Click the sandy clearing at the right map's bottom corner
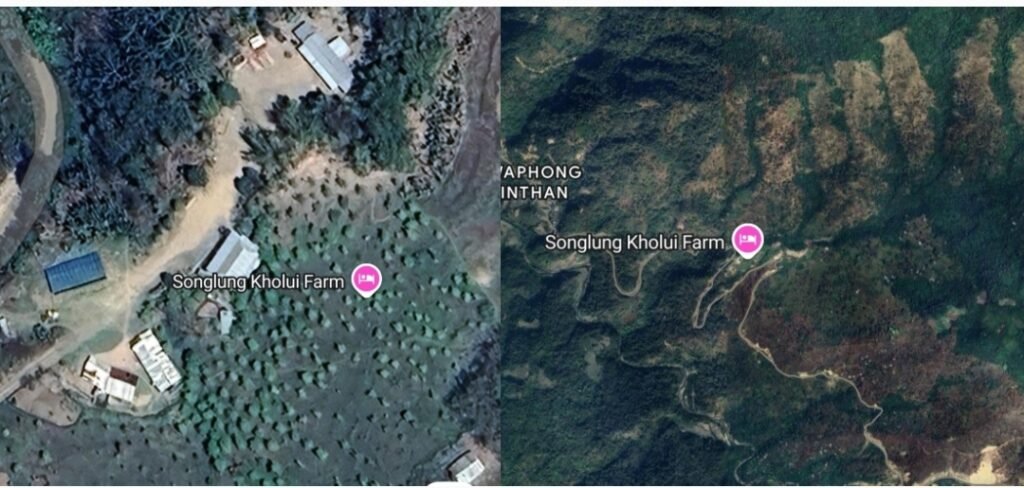Image resolution: width=1024 pixels, height=488 pixels. [991, 465]
